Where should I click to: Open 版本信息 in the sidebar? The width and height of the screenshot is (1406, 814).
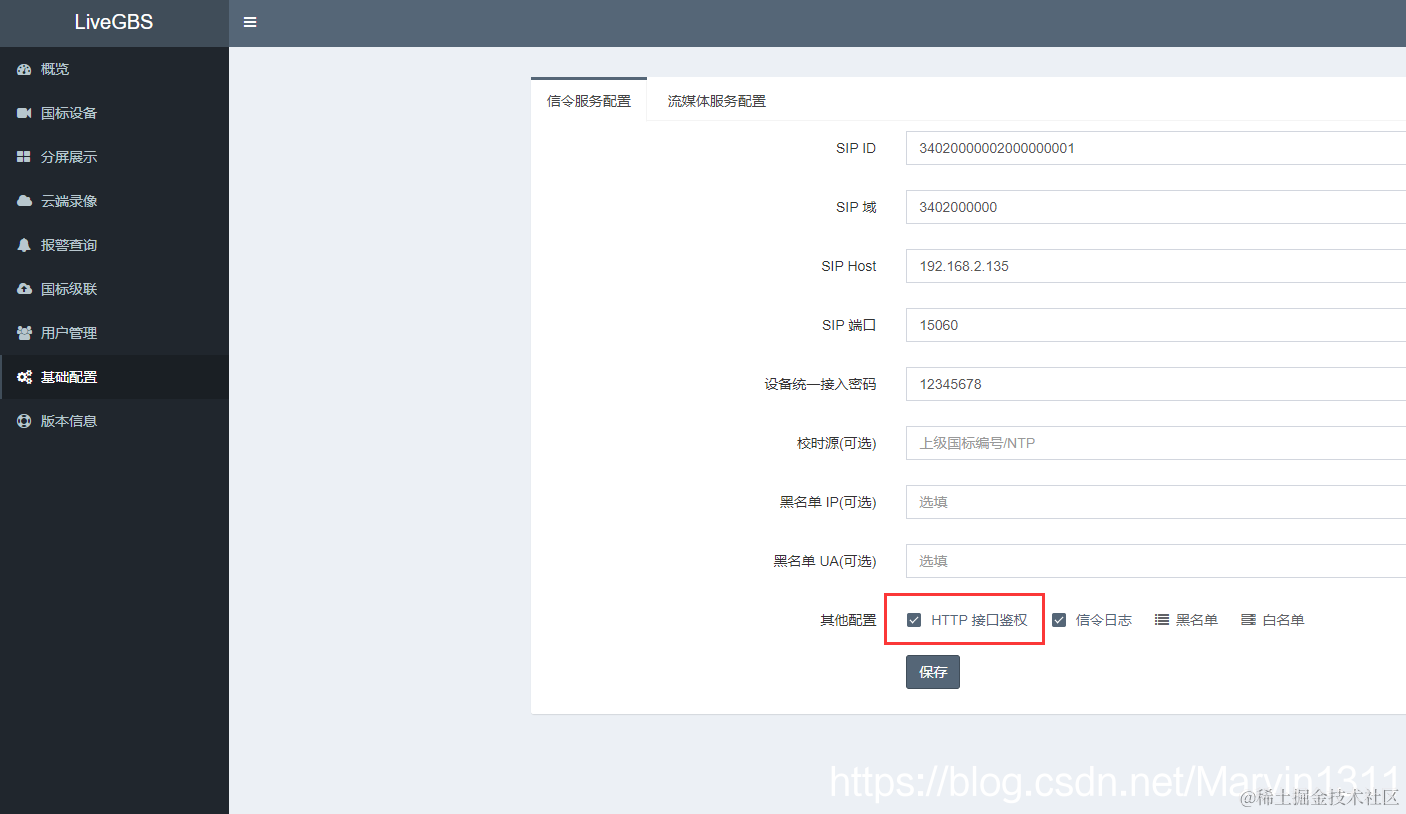pos(114,421)
